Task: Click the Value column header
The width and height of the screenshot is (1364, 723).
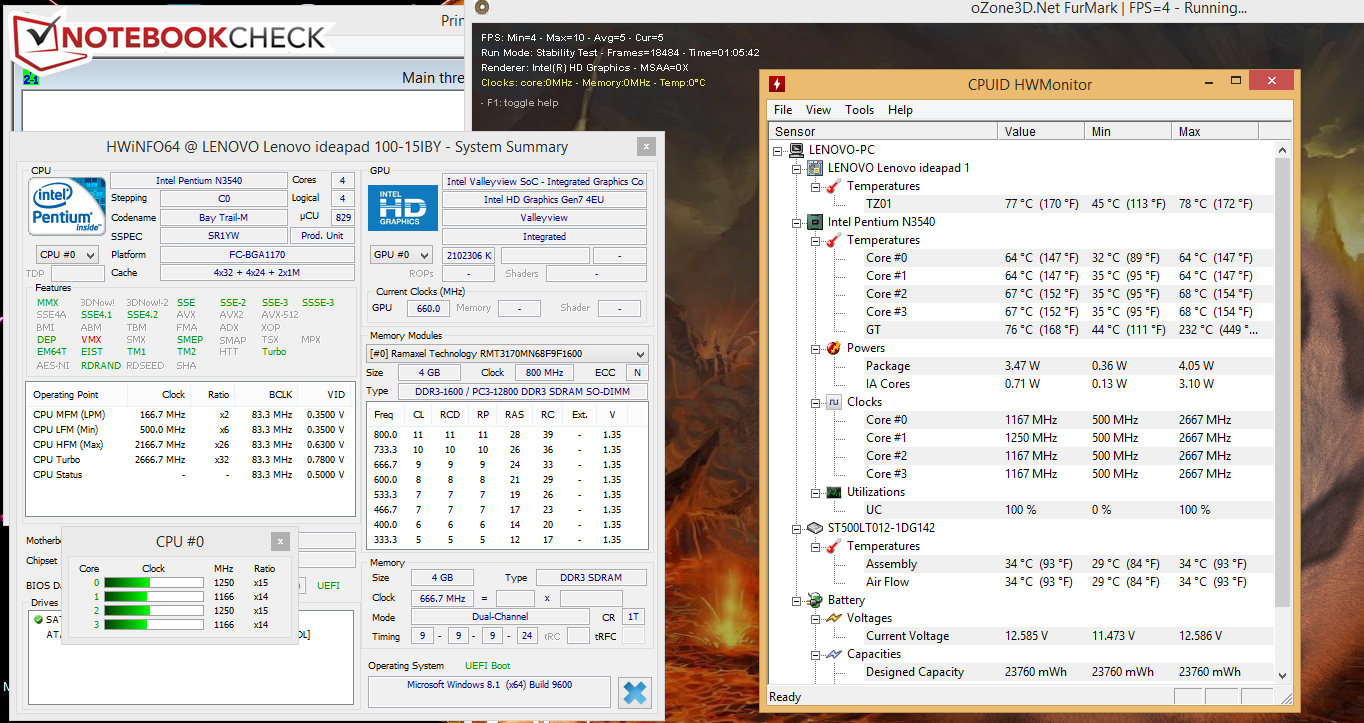Action: coord(1041,131)
